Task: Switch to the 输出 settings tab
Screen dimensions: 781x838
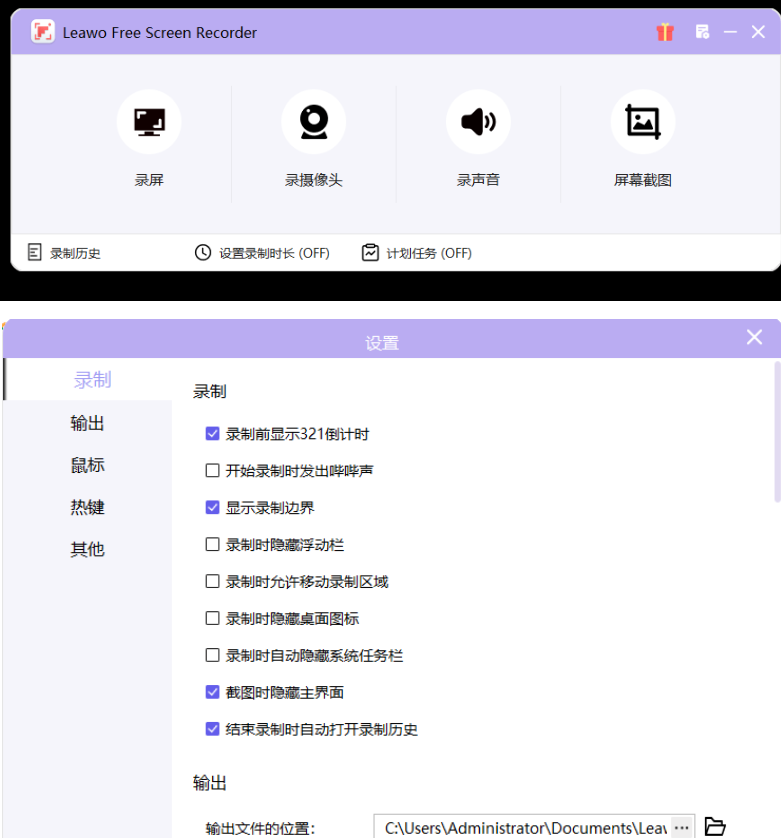Action: click(87, 423)
